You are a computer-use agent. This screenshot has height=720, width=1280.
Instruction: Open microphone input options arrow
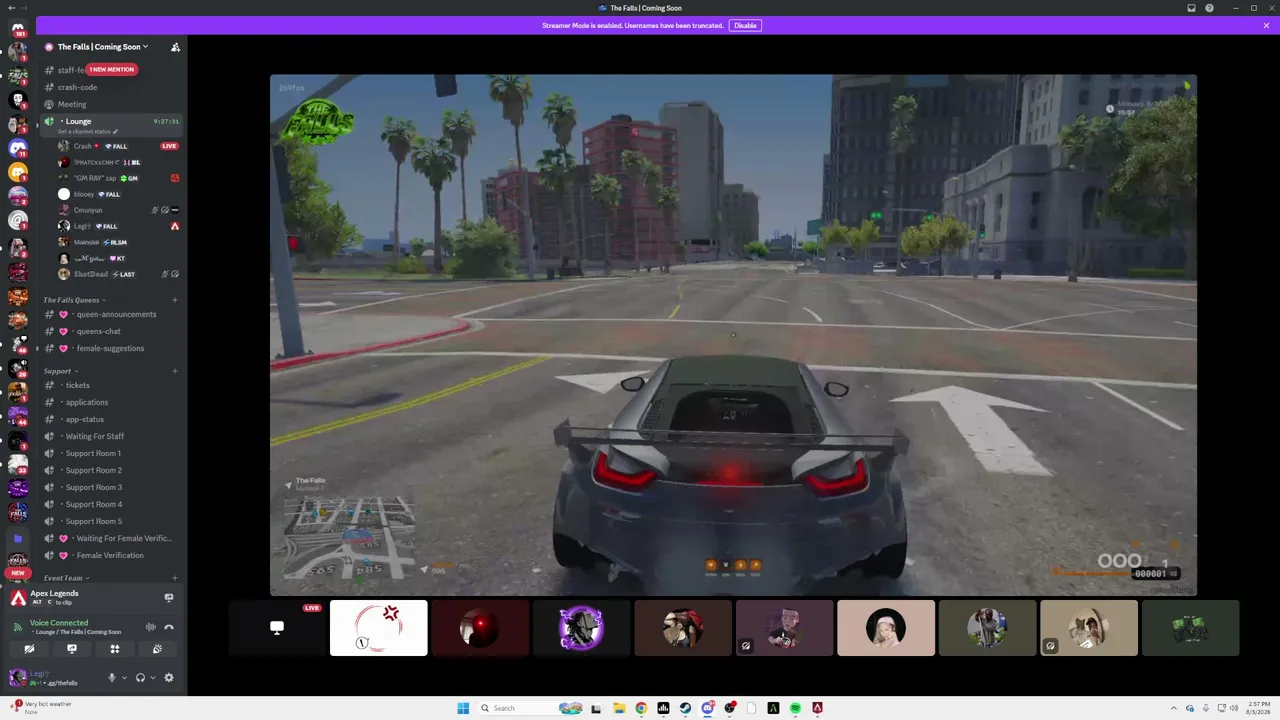point(124,677)
